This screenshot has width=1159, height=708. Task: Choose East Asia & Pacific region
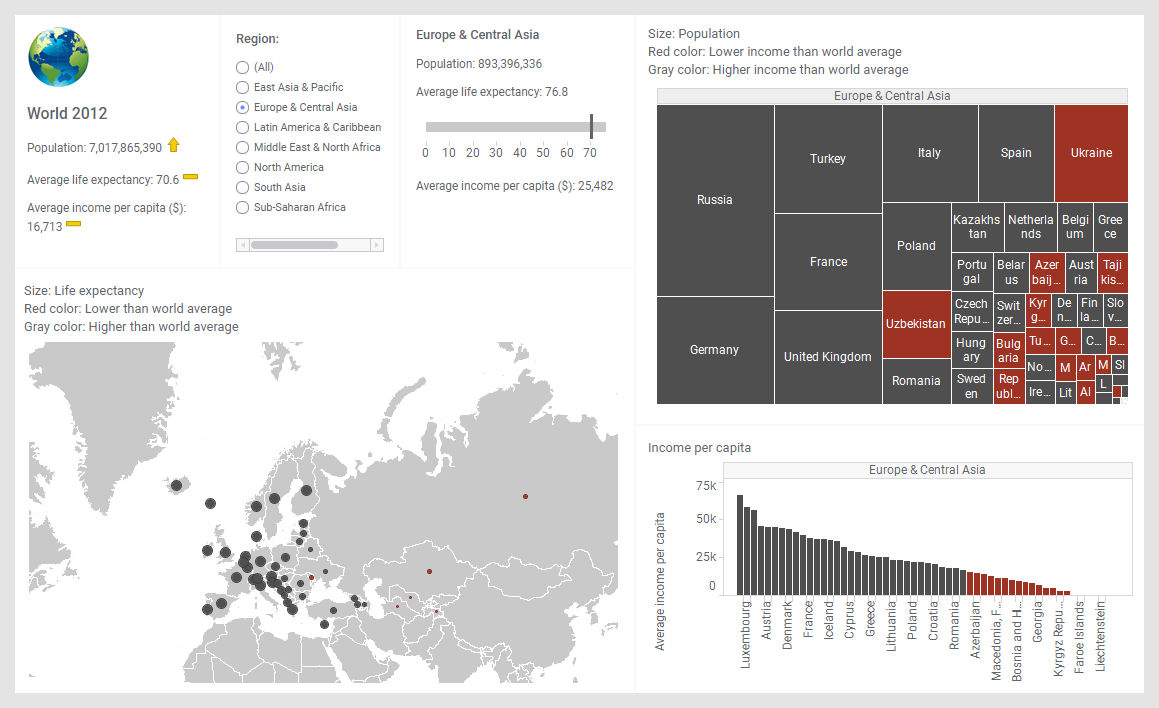242,87
